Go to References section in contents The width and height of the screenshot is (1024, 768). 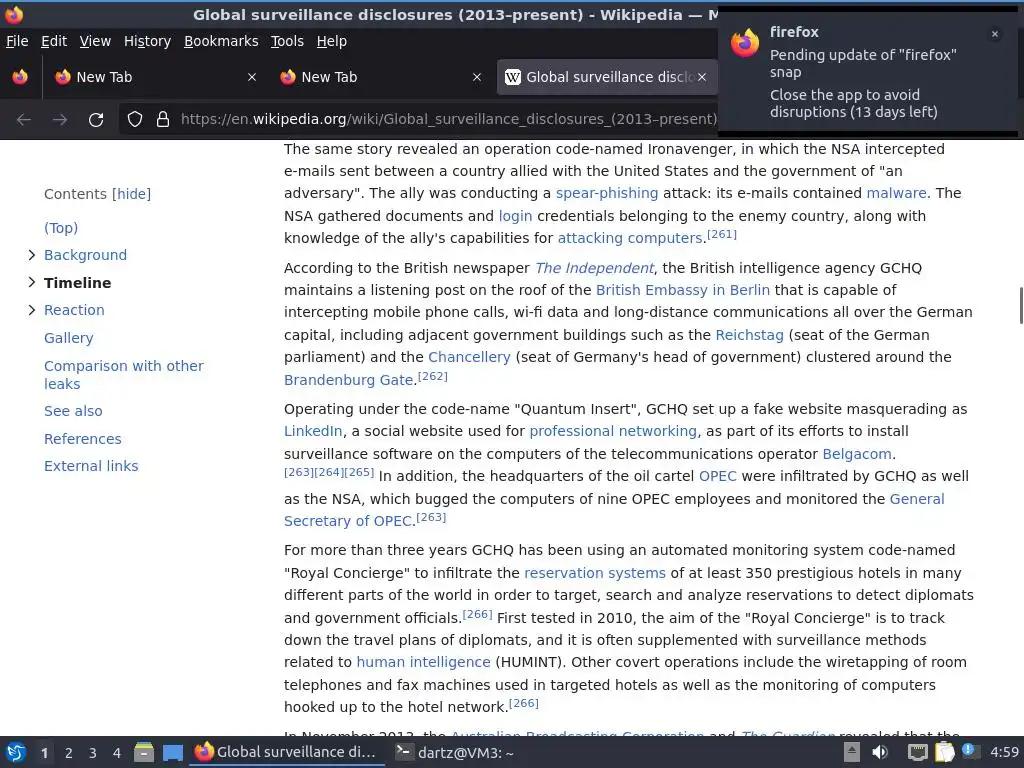tap(82, 439)
